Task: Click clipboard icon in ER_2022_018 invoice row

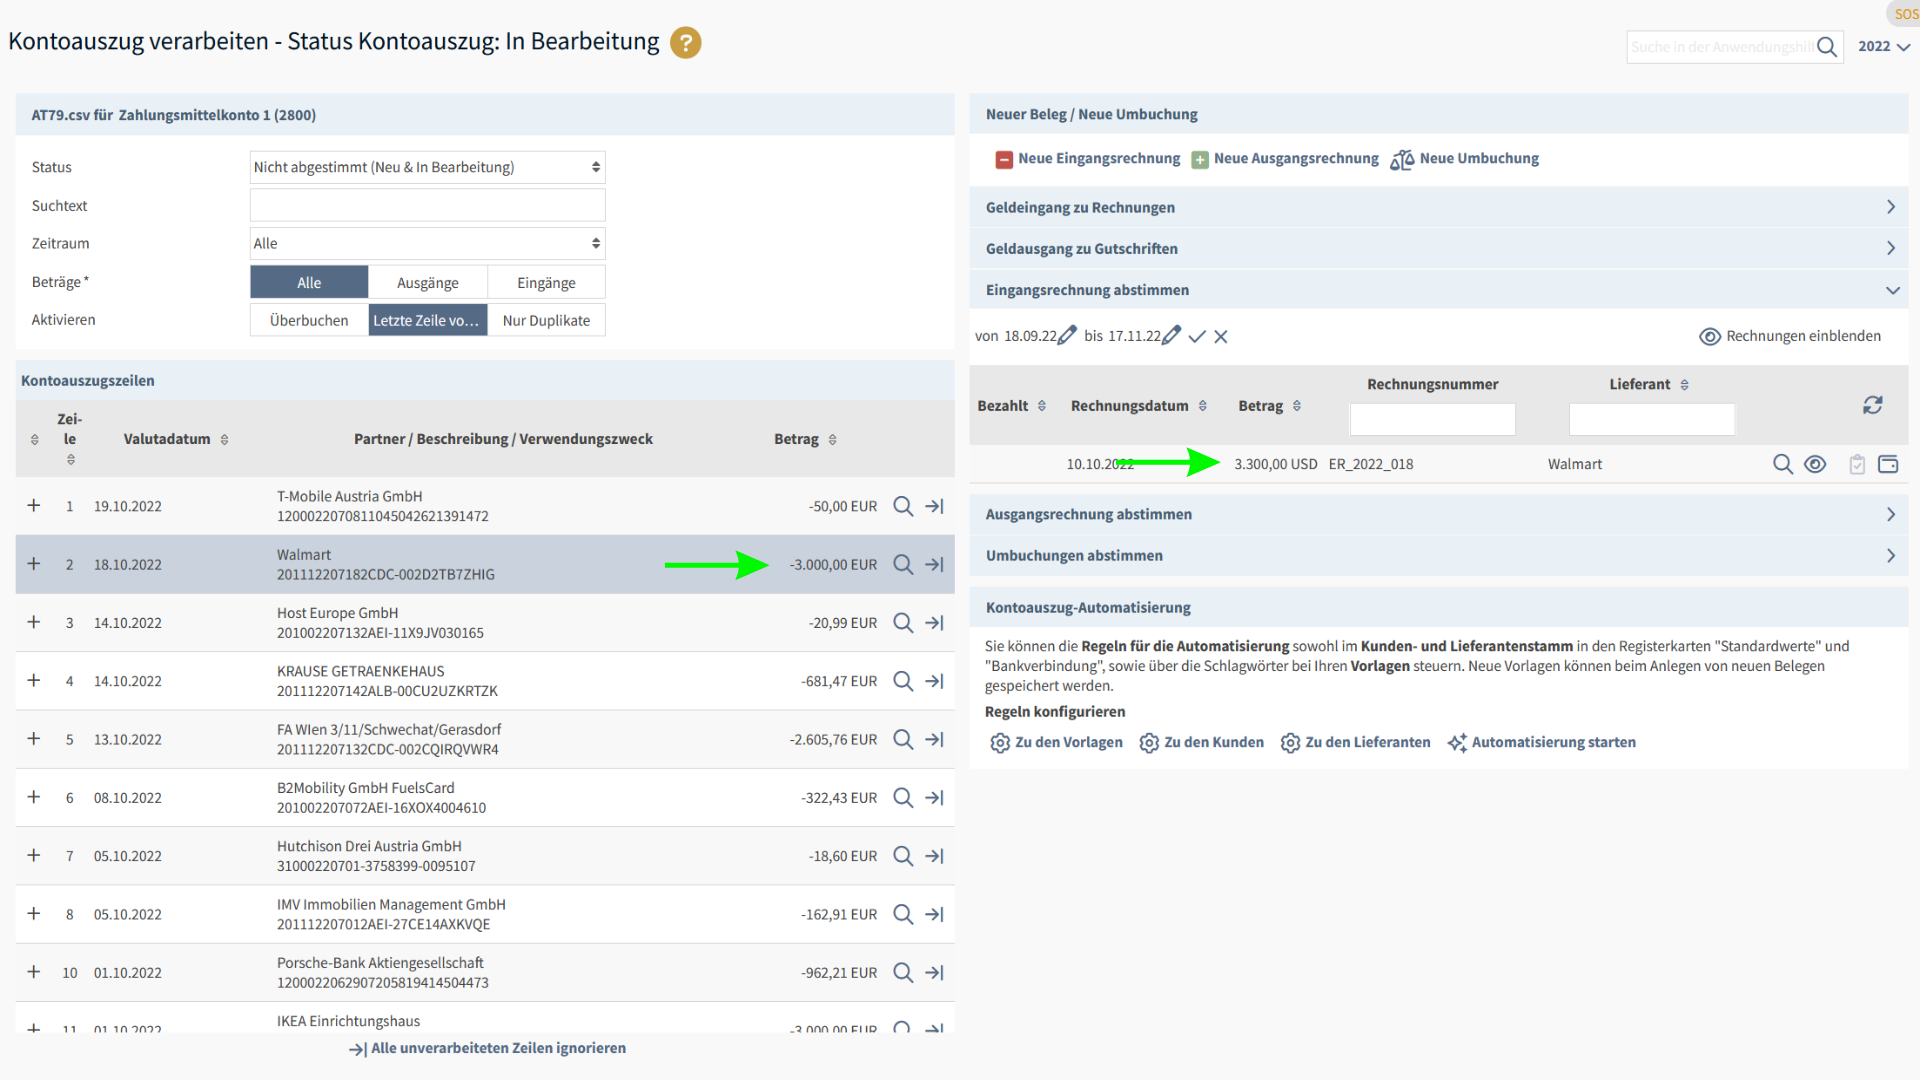Action: 1857,464
